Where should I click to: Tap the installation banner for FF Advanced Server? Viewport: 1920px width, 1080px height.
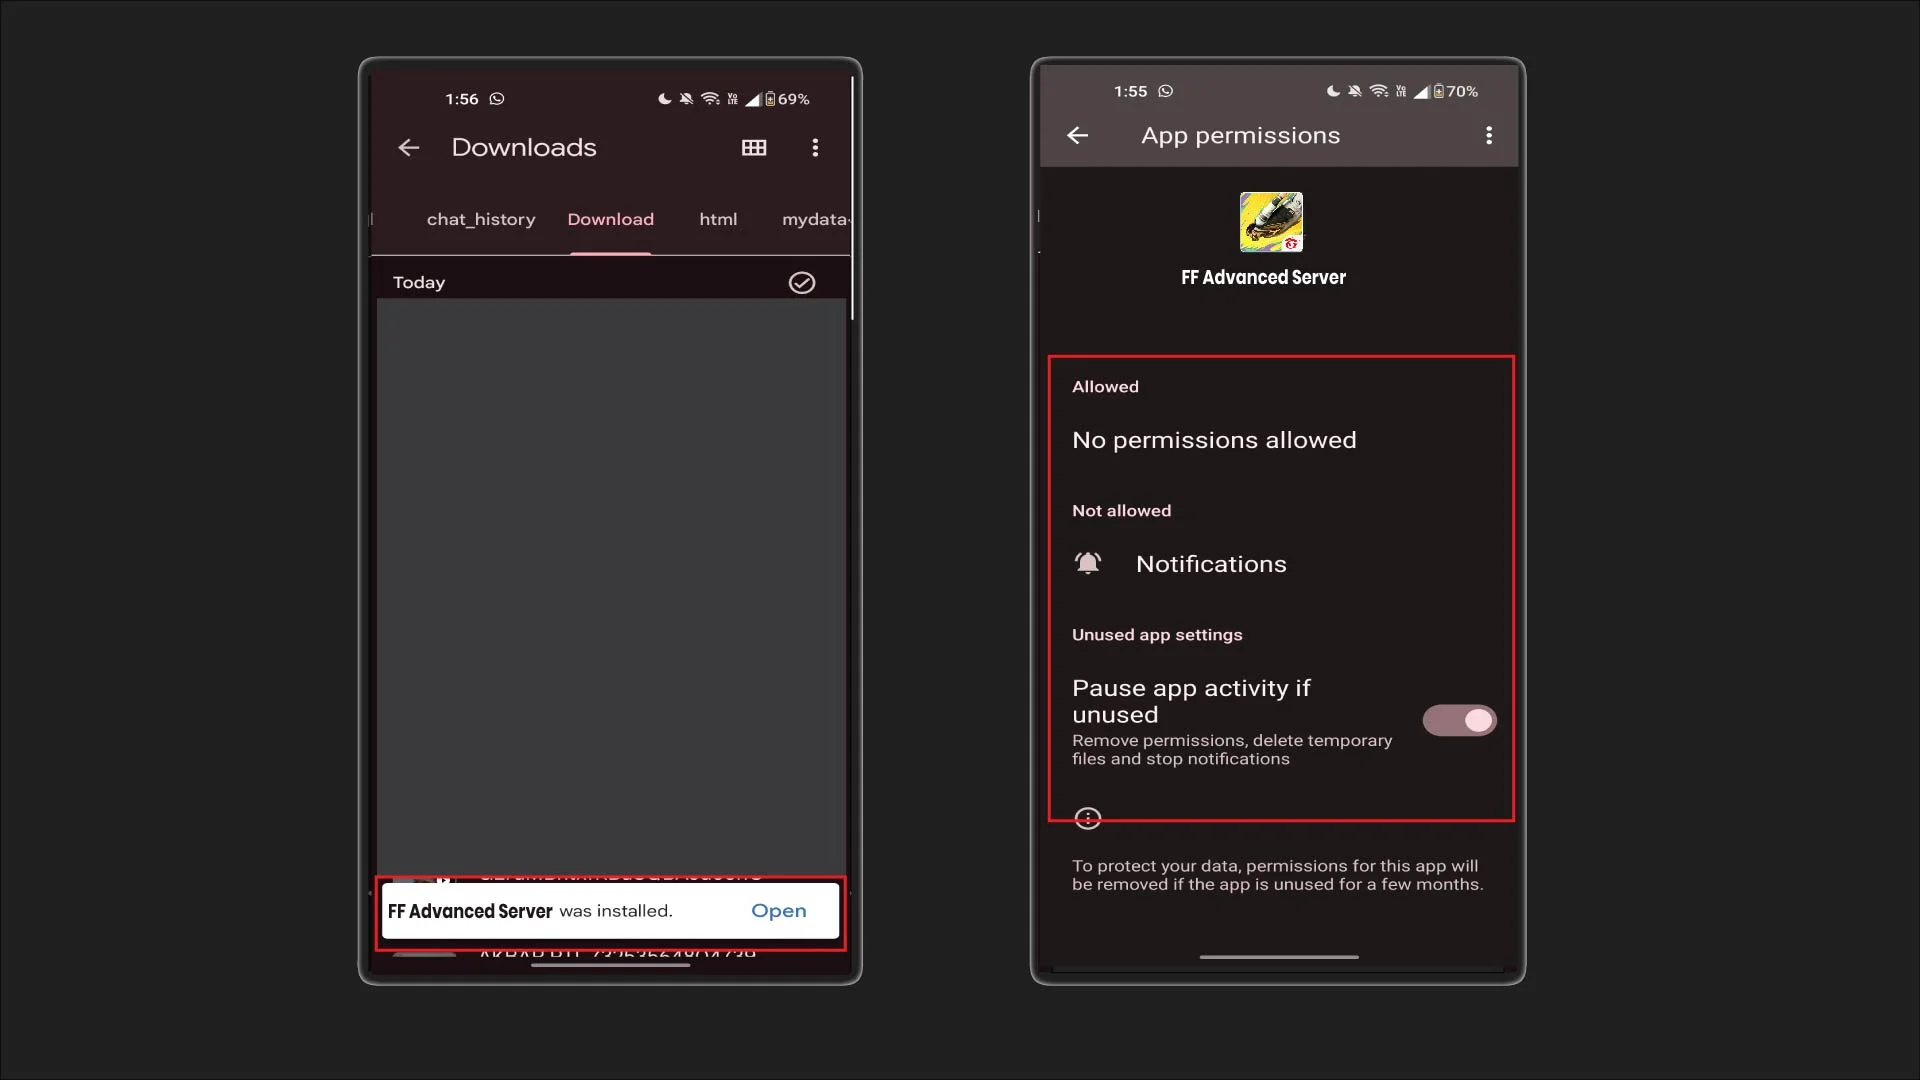pyautogui.click(x=610, y=911)
